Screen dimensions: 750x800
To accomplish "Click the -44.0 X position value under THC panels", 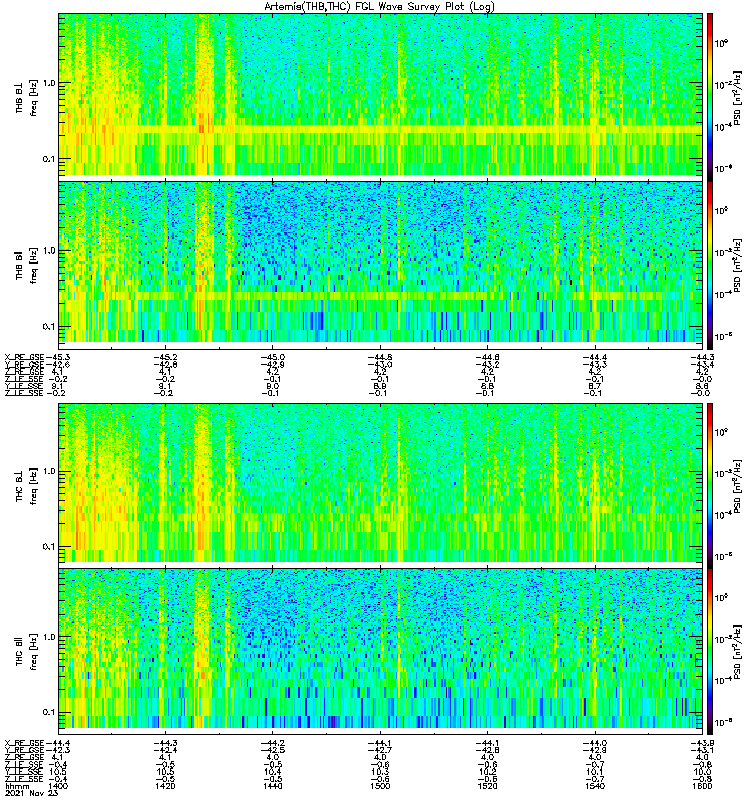I will point(594,743).
